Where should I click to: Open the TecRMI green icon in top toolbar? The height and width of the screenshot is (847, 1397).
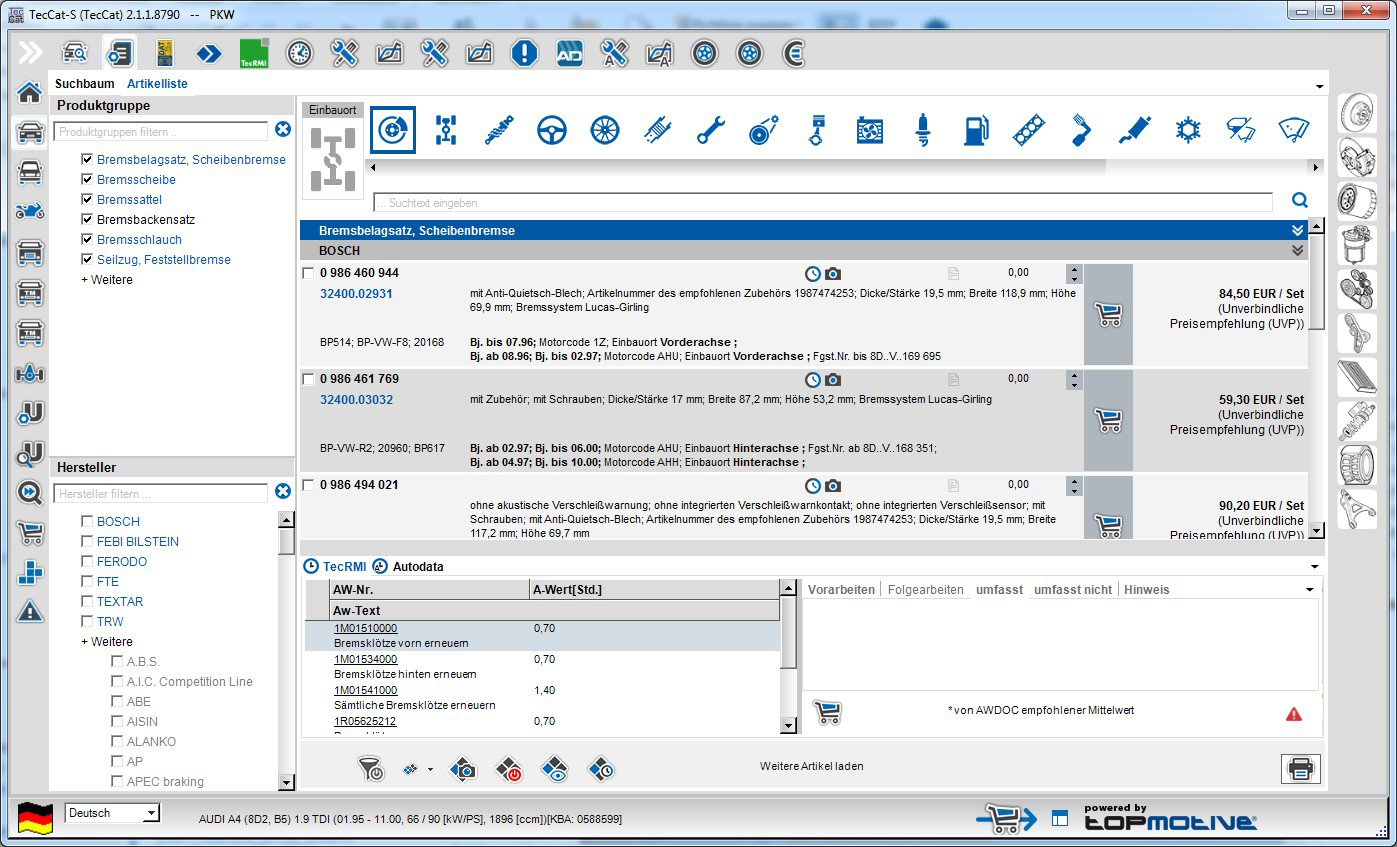[254, 53]
